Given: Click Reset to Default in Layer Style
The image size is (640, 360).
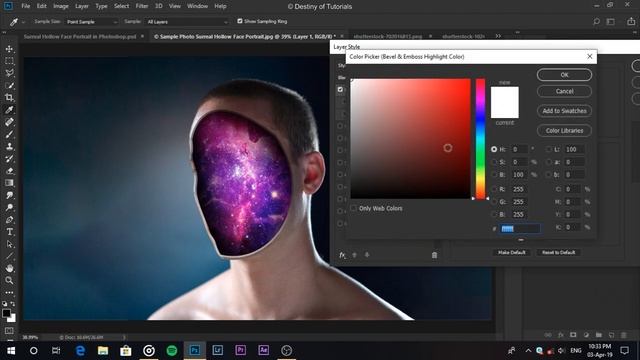Looking at the screenshot, I should click(x=558, y=252).
